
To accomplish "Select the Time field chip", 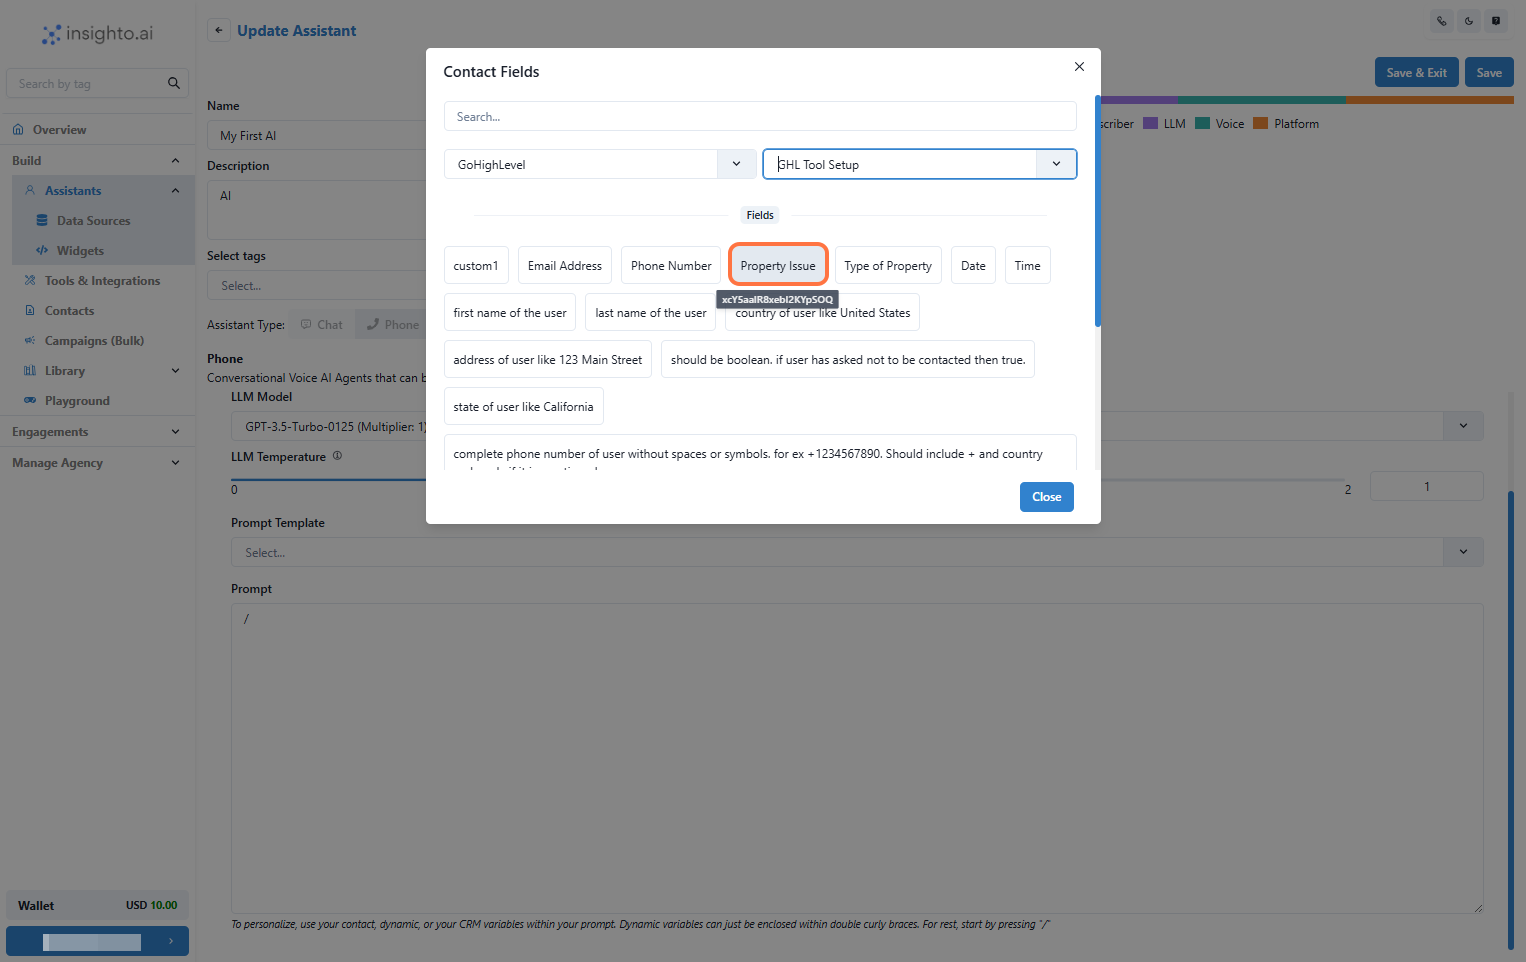I will coord(1028,265).
